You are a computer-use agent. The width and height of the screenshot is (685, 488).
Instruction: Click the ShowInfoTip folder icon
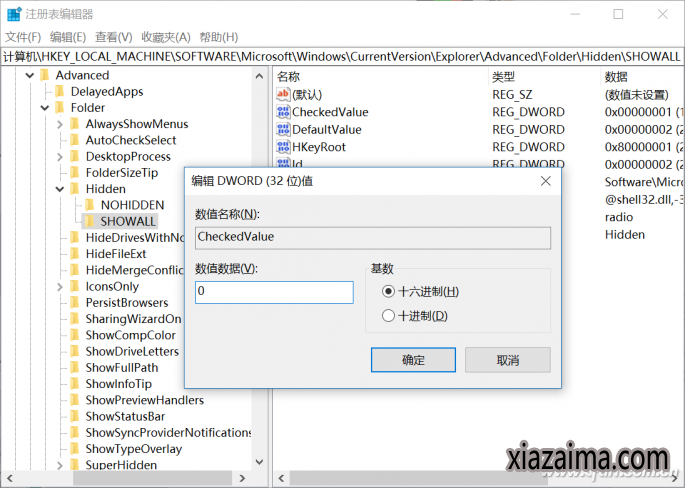(75, 384)
